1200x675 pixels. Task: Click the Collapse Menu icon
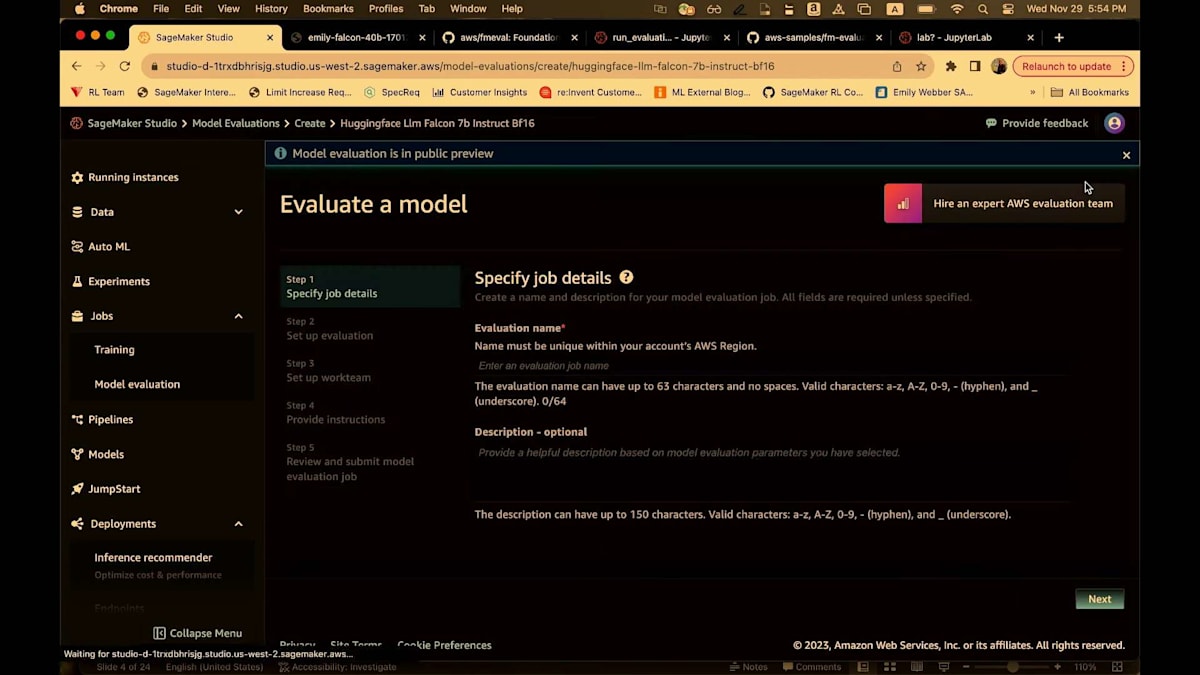click(x=159, y=633)
